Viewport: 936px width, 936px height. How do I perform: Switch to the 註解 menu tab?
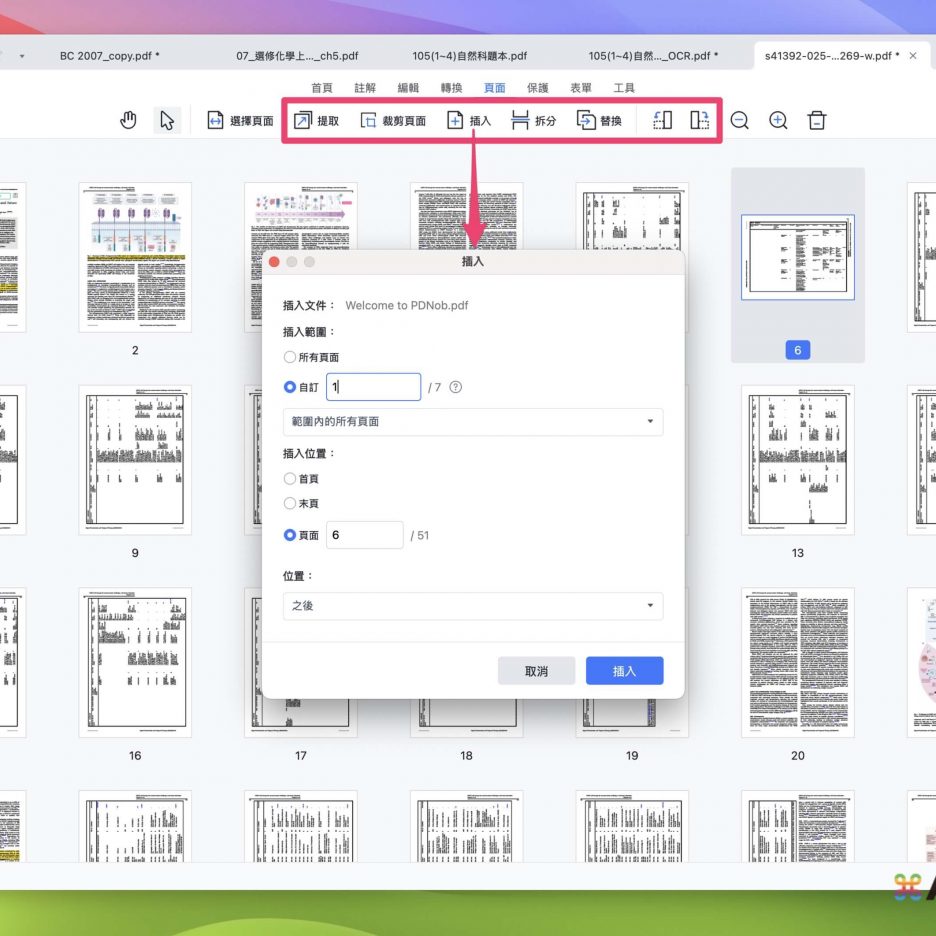click(x=365, y=88)
